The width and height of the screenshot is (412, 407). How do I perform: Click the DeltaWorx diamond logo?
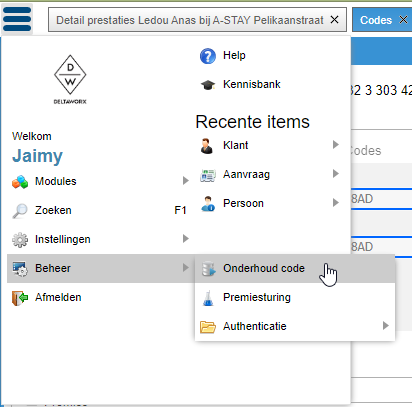(x=70, y=79)
